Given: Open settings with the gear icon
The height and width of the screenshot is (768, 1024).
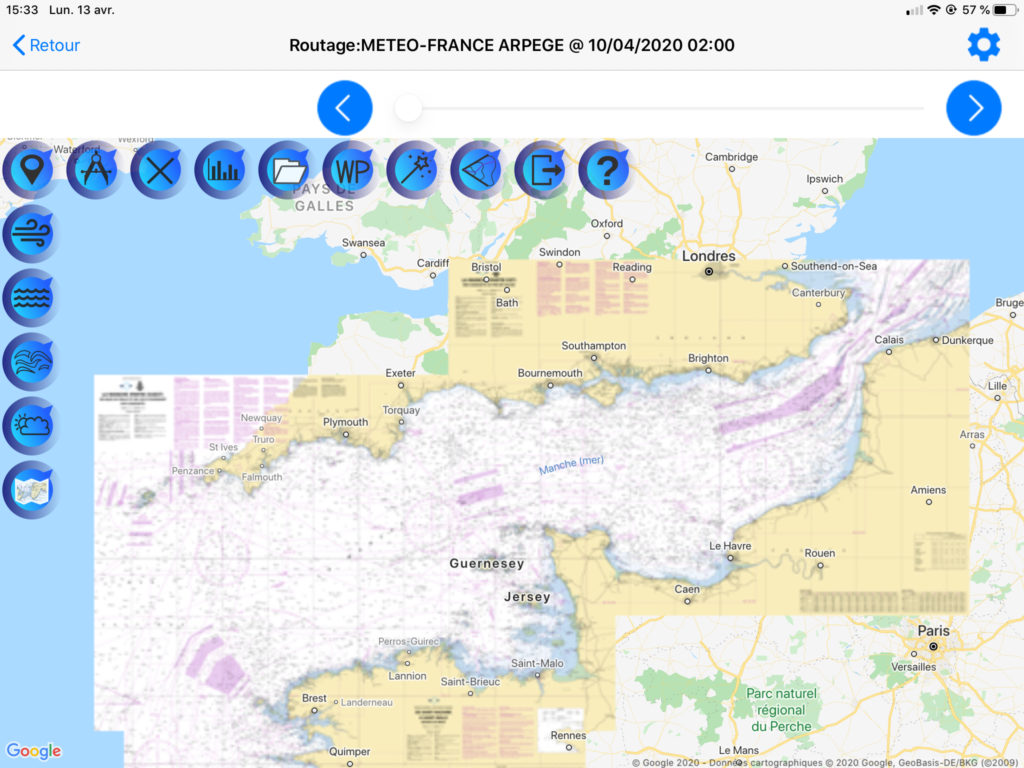Looking at the screenshot, I should (x=984, y=45).
